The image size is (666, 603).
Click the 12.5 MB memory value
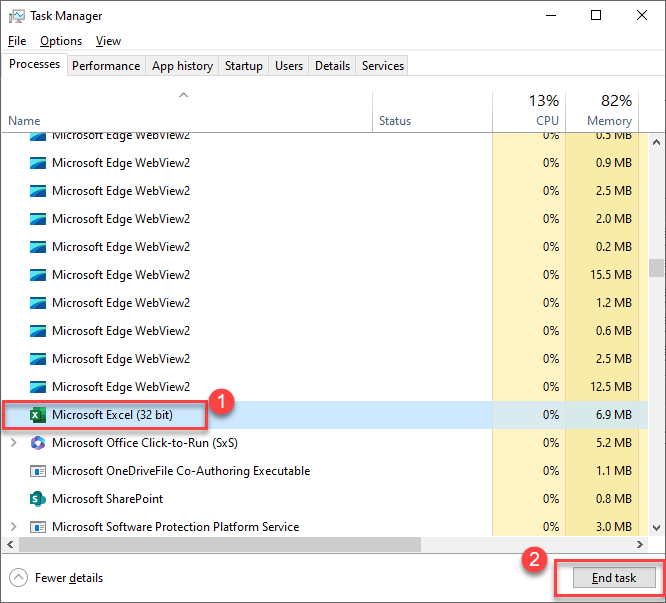[x=611, y=387]
